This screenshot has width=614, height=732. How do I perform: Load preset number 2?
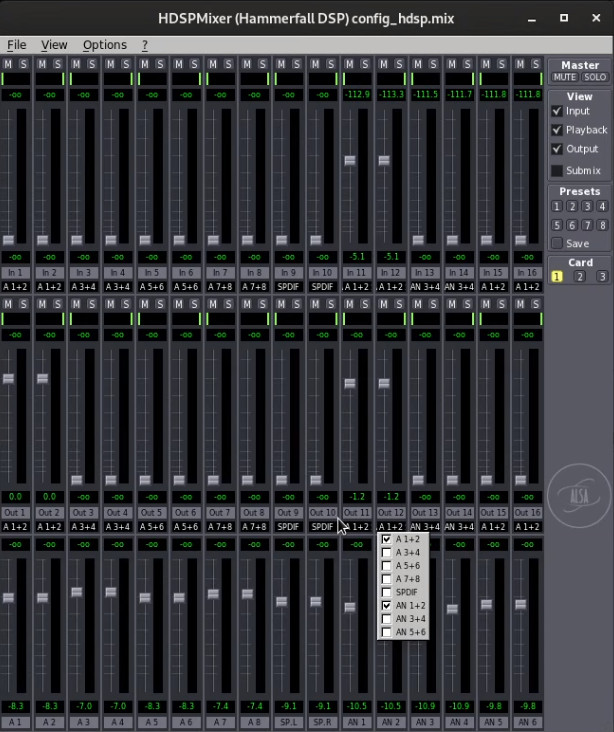point(572,206)
